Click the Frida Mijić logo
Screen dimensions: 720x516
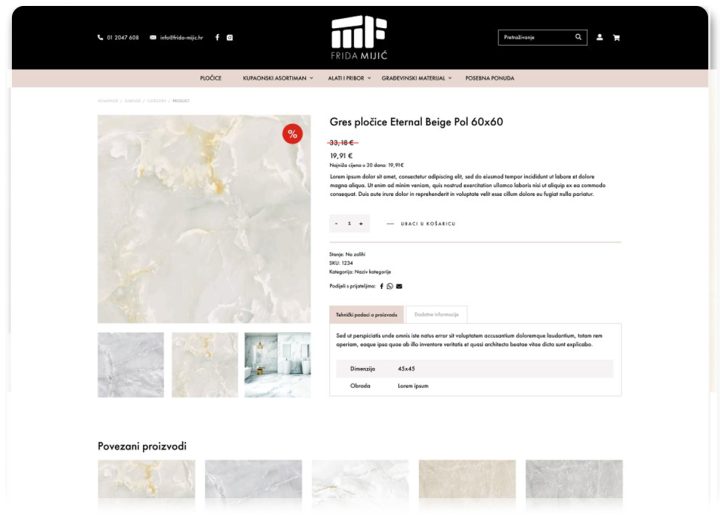[x=360, y=36]
